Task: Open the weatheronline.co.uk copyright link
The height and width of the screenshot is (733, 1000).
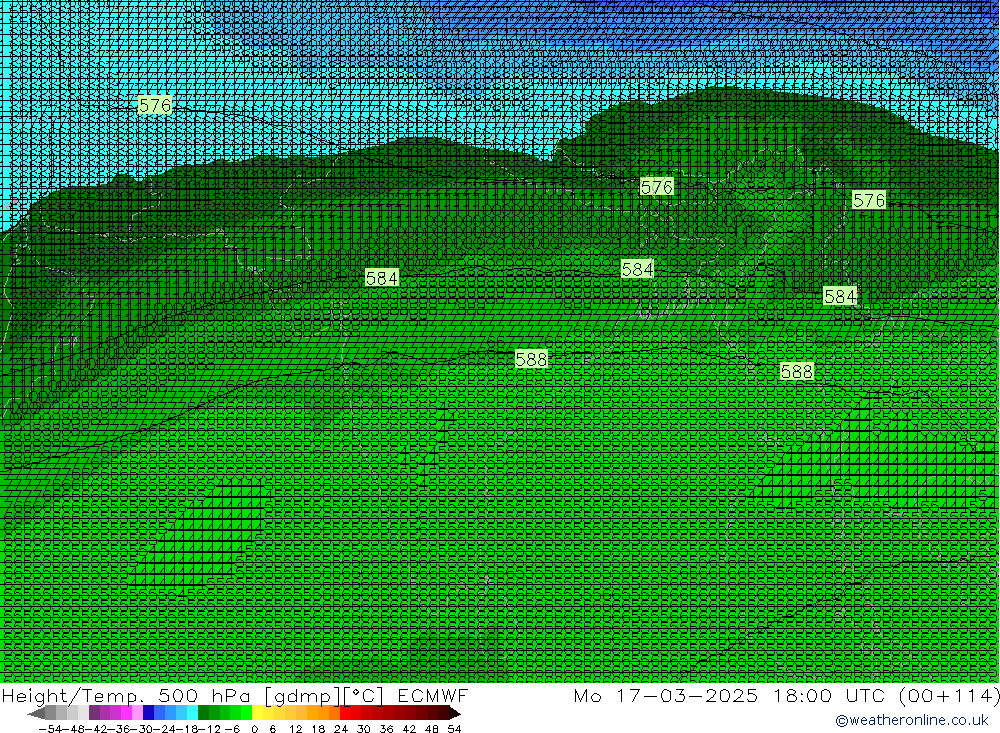Action: coord(911,720)
